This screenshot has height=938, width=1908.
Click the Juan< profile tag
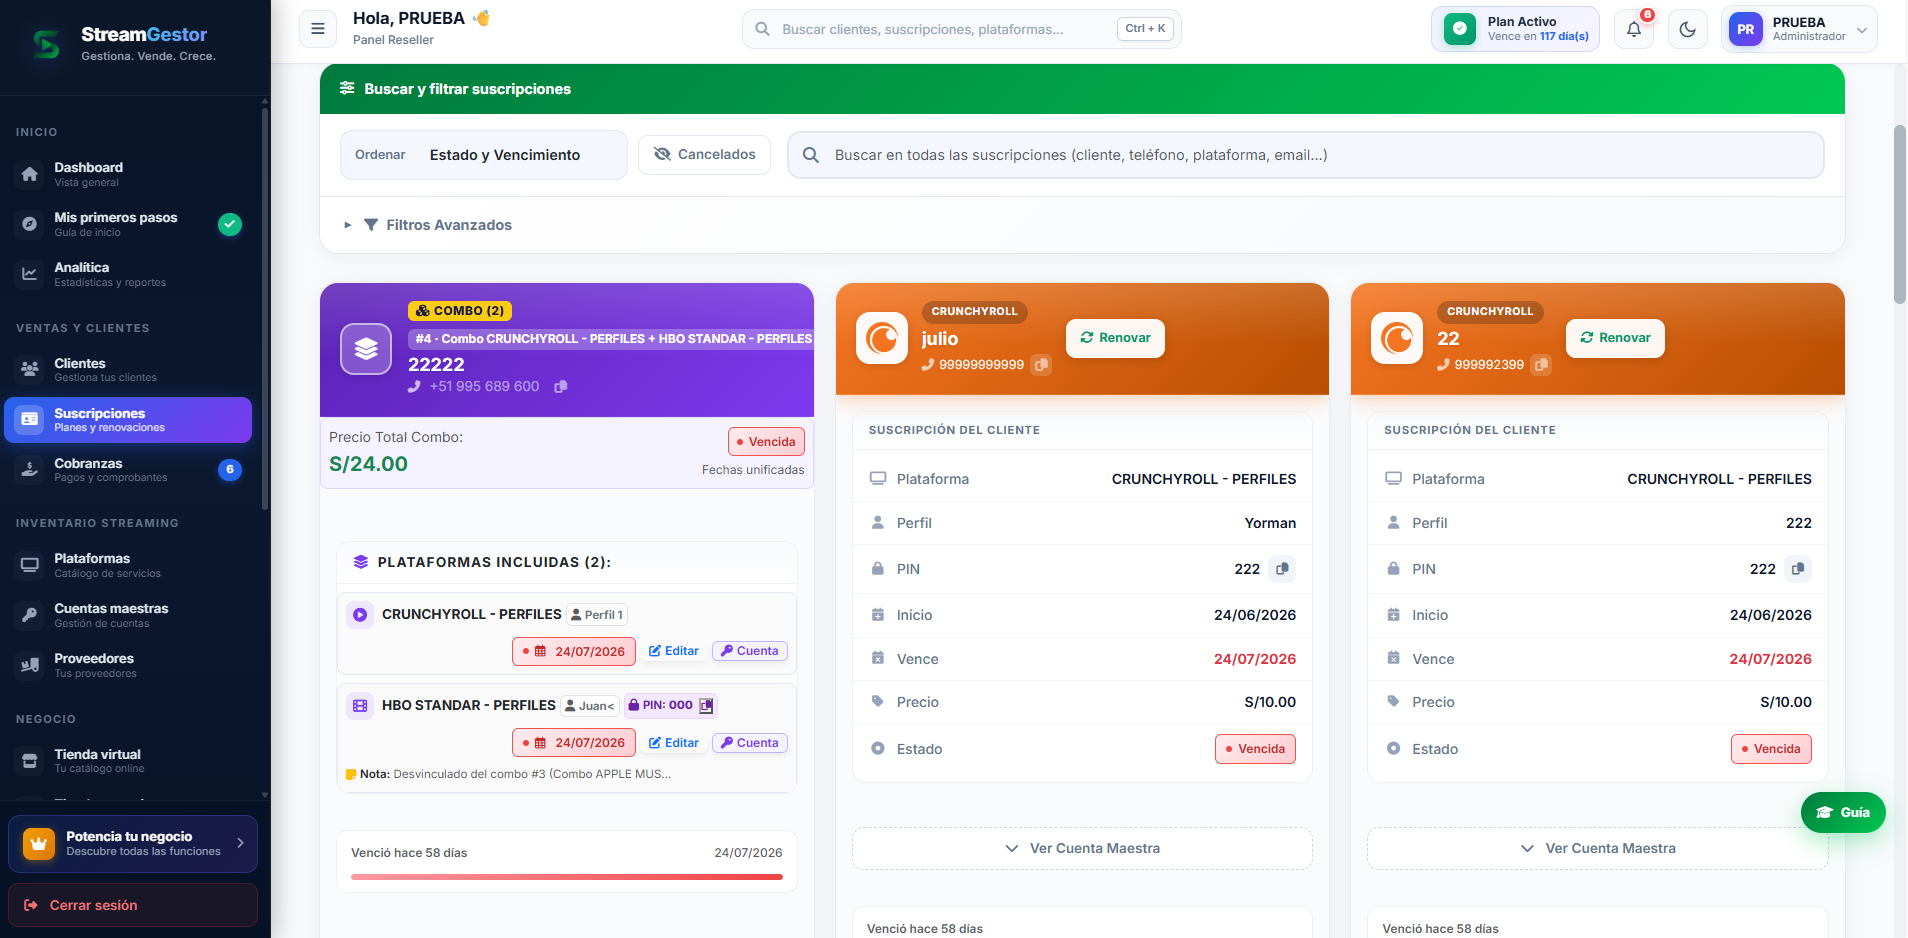coord(590,706)
